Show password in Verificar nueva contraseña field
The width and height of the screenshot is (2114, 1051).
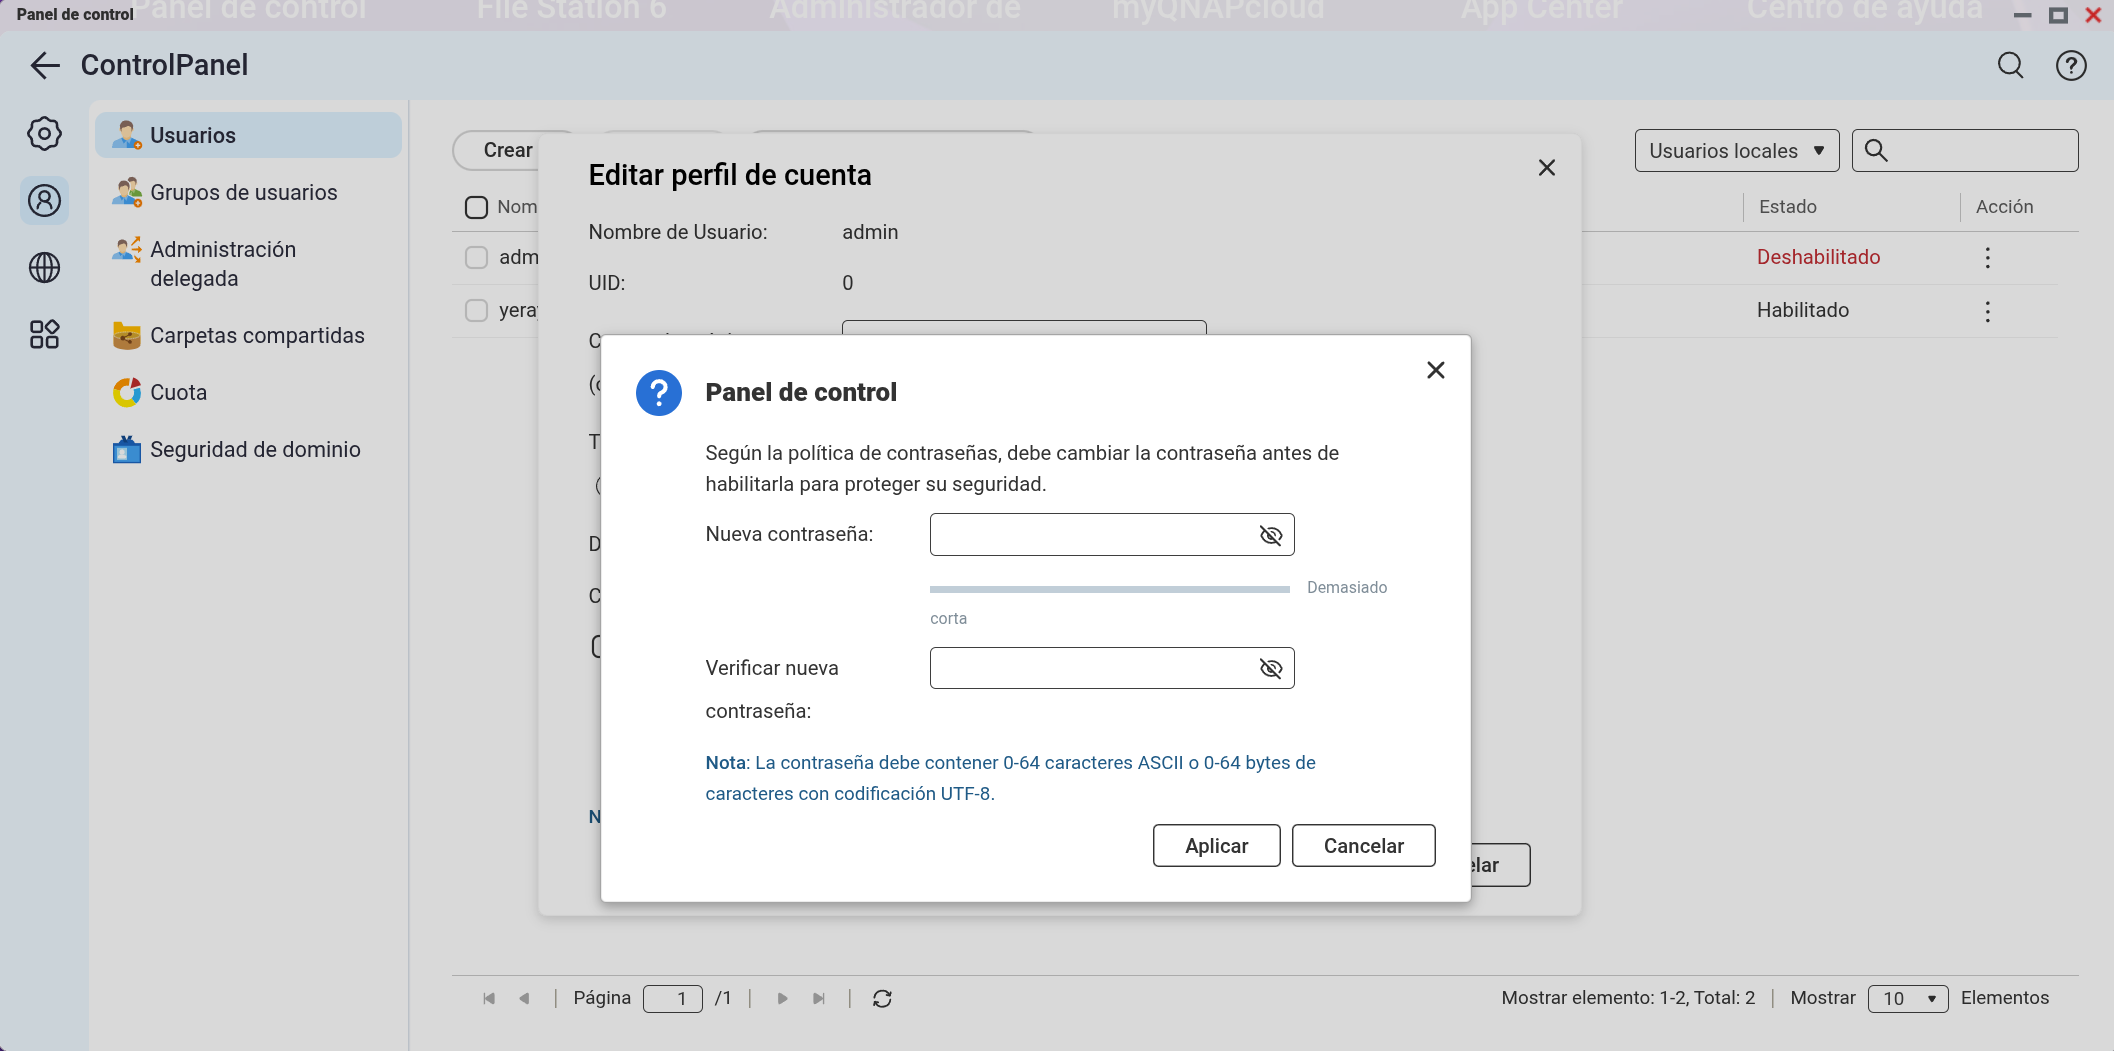click(1270, 669)
